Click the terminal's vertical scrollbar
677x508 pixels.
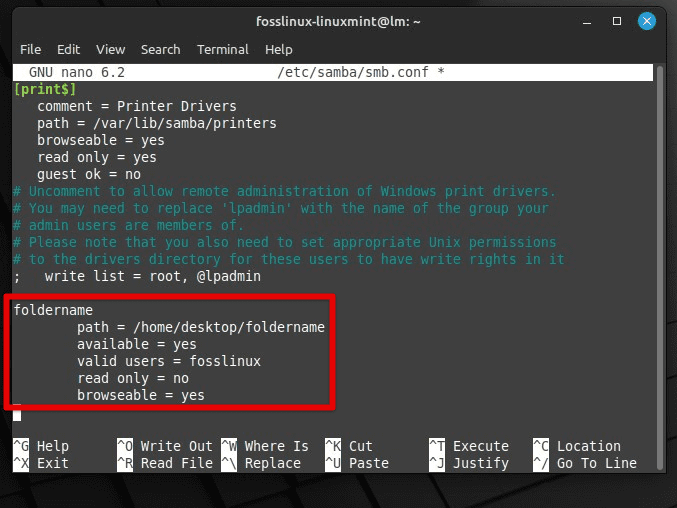[x=659, y=268]
